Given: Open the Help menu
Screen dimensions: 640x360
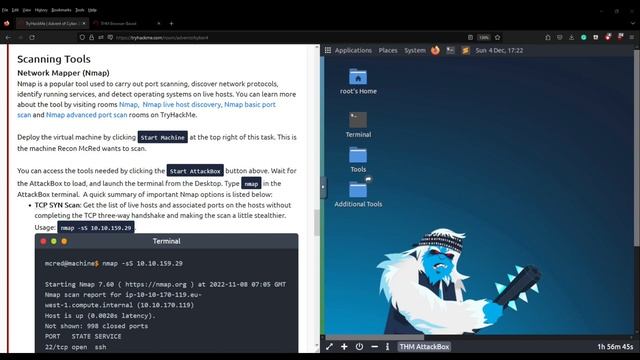Looking at the screenshot, I should tap(93, 10).
